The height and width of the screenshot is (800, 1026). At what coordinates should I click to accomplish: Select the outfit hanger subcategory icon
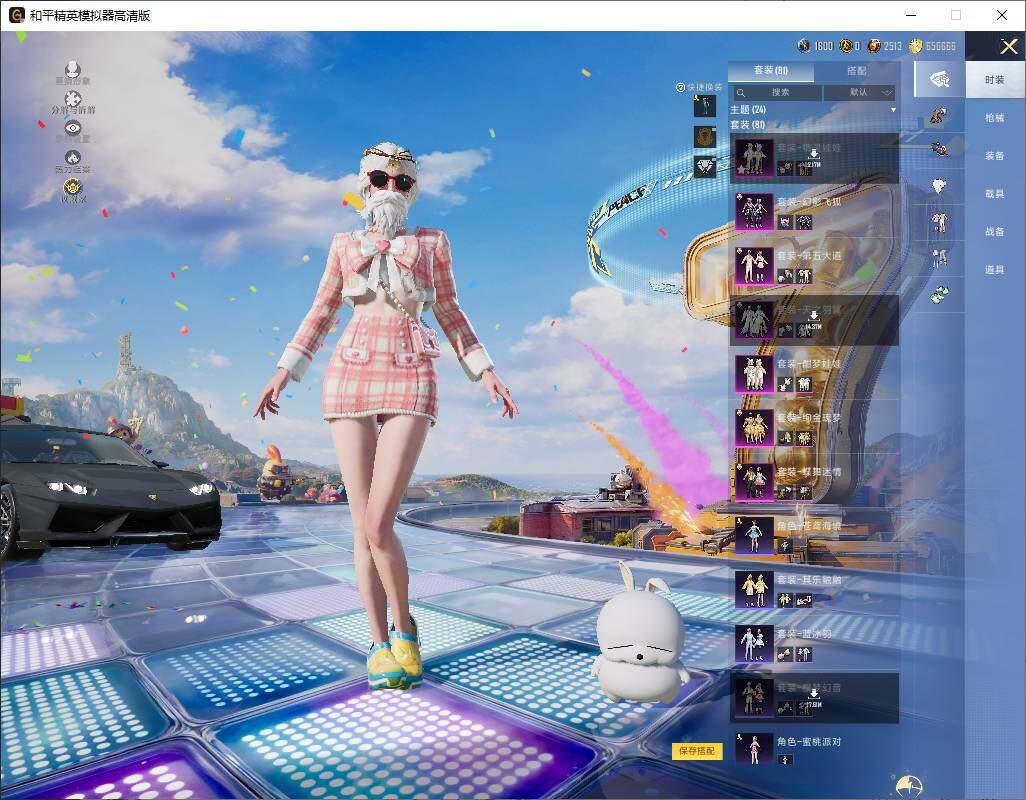click(940, 80)
